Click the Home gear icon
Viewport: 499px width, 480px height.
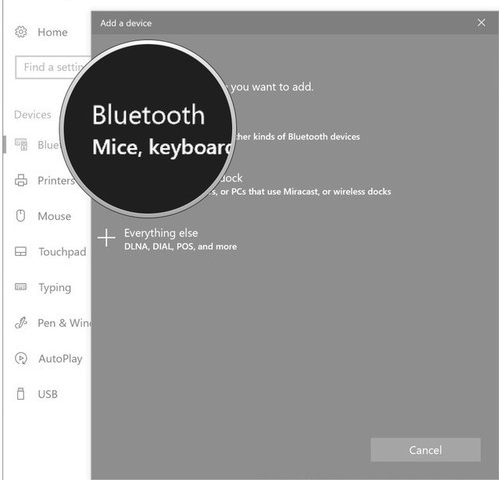tap(21, 32)
